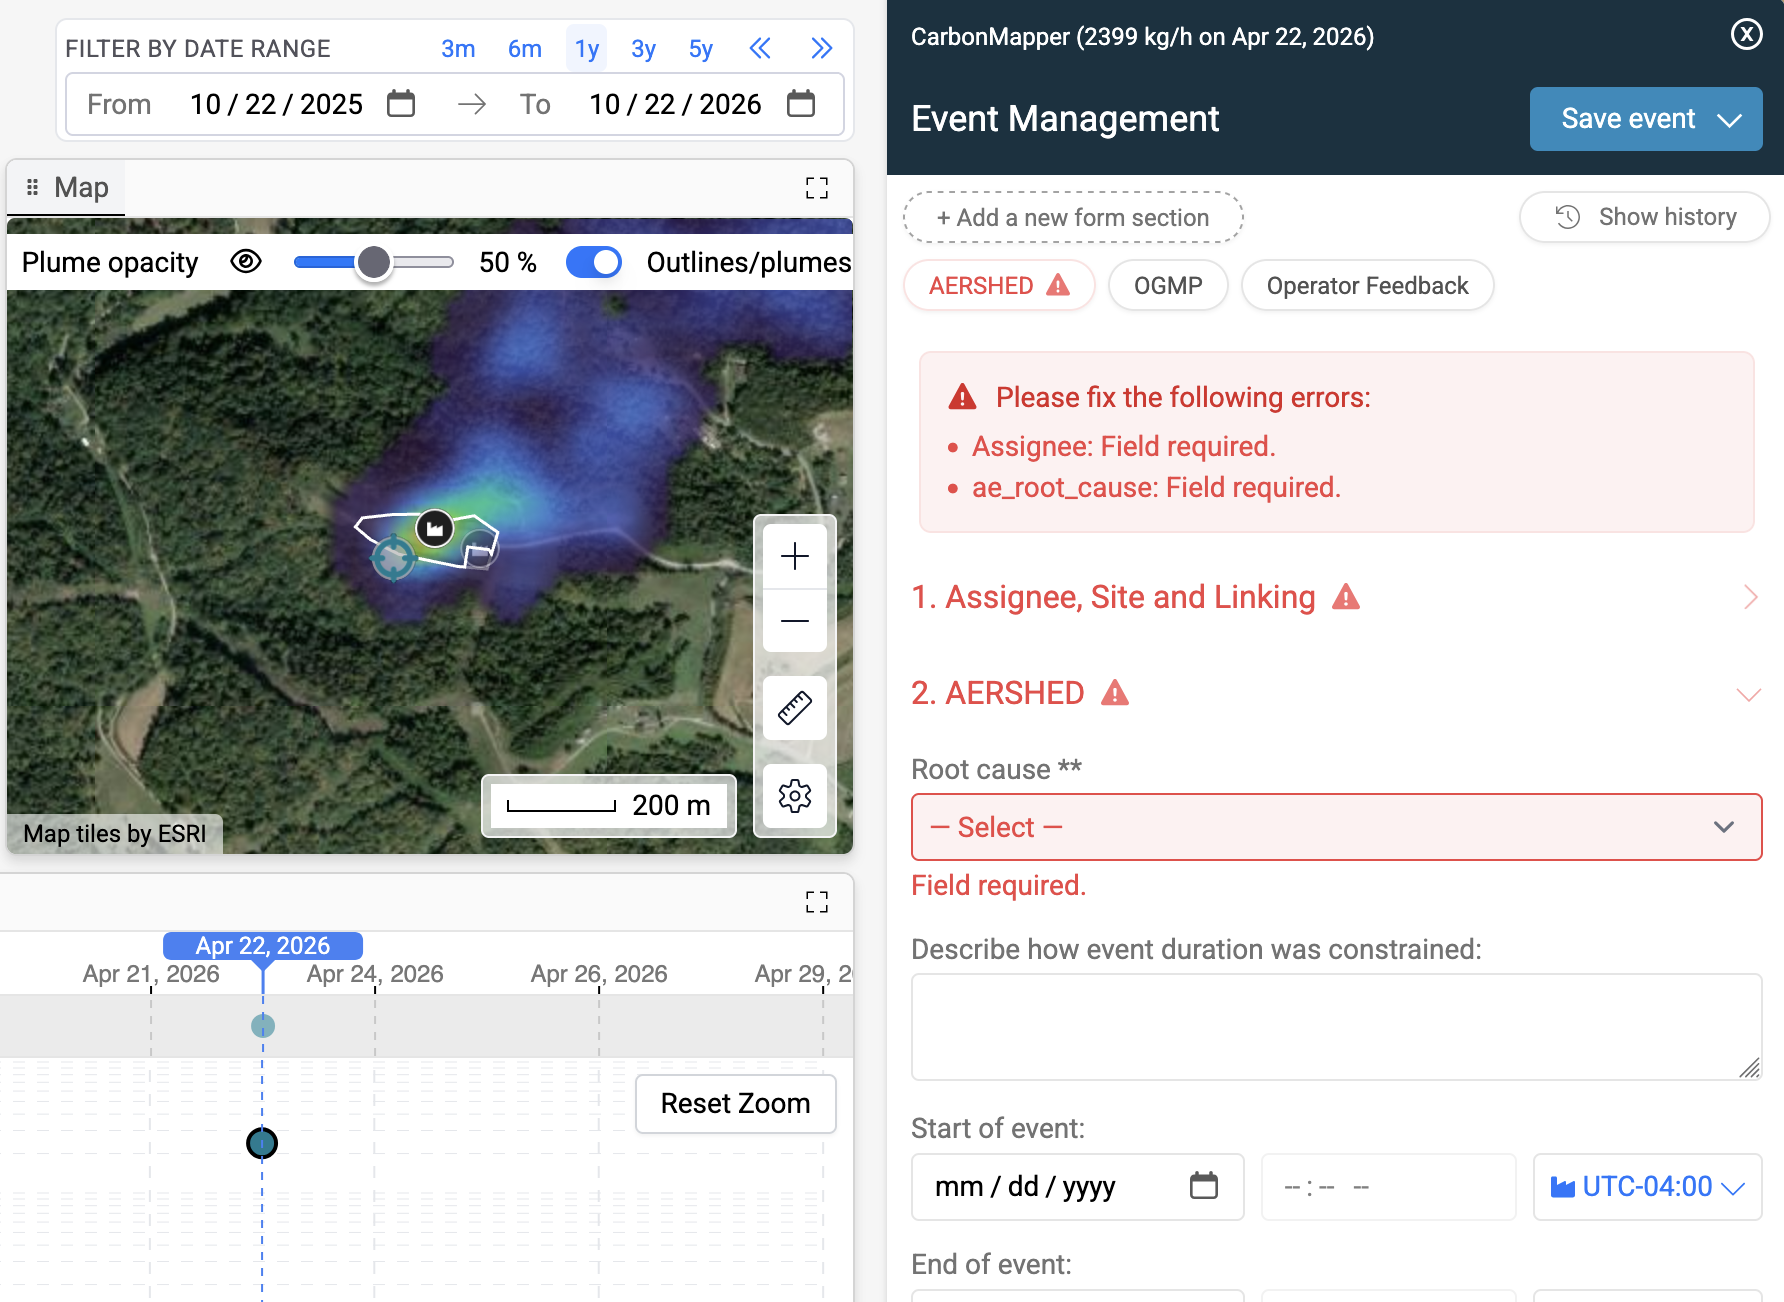Image resolution: width=1784 pixels, height=1302 pixels.
Task: Click Show history button
Action: click(1645, 217)
